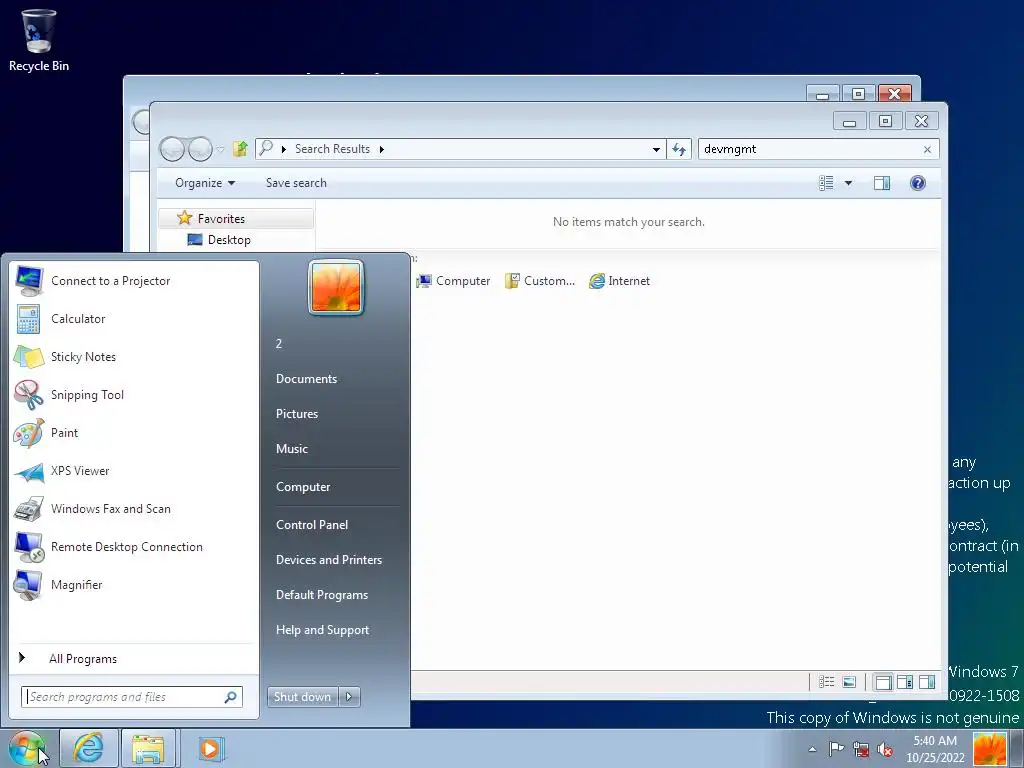Click the Start orb button

(26, 748)
